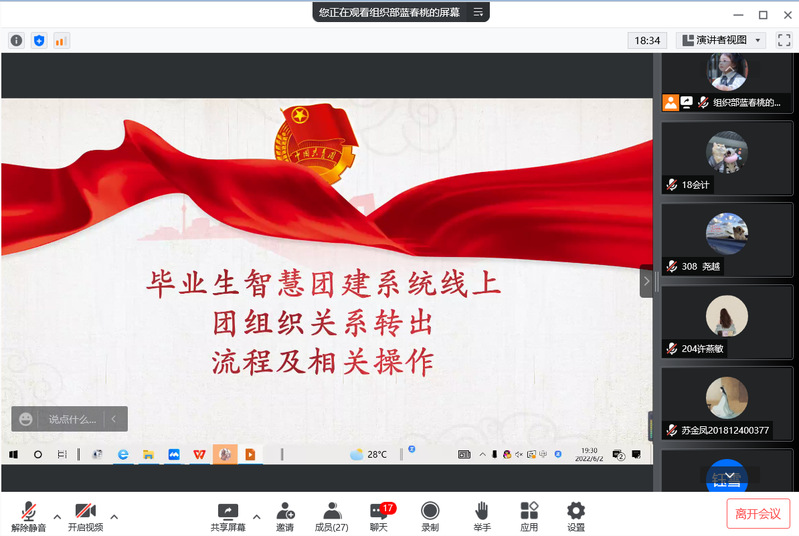This screenshot has height=536, width=799.
Task: Click the shared screen Task View icon
Action: point(62,454)
